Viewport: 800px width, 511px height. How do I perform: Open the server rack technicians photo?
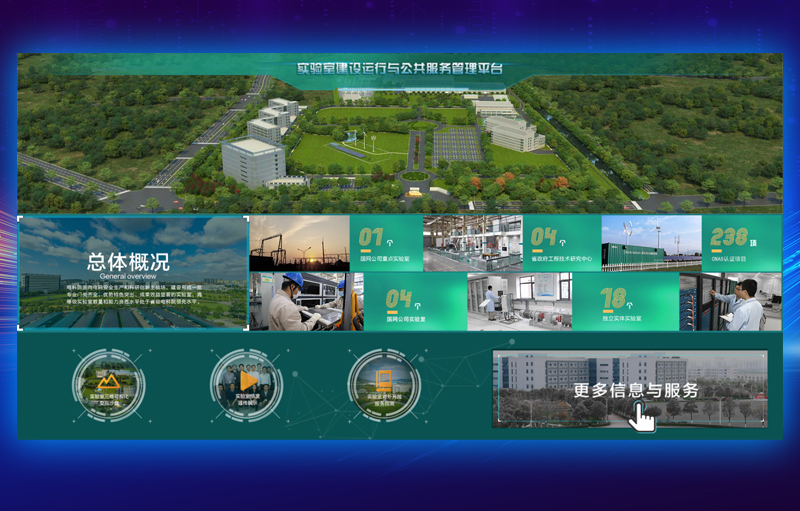[730, 302]
